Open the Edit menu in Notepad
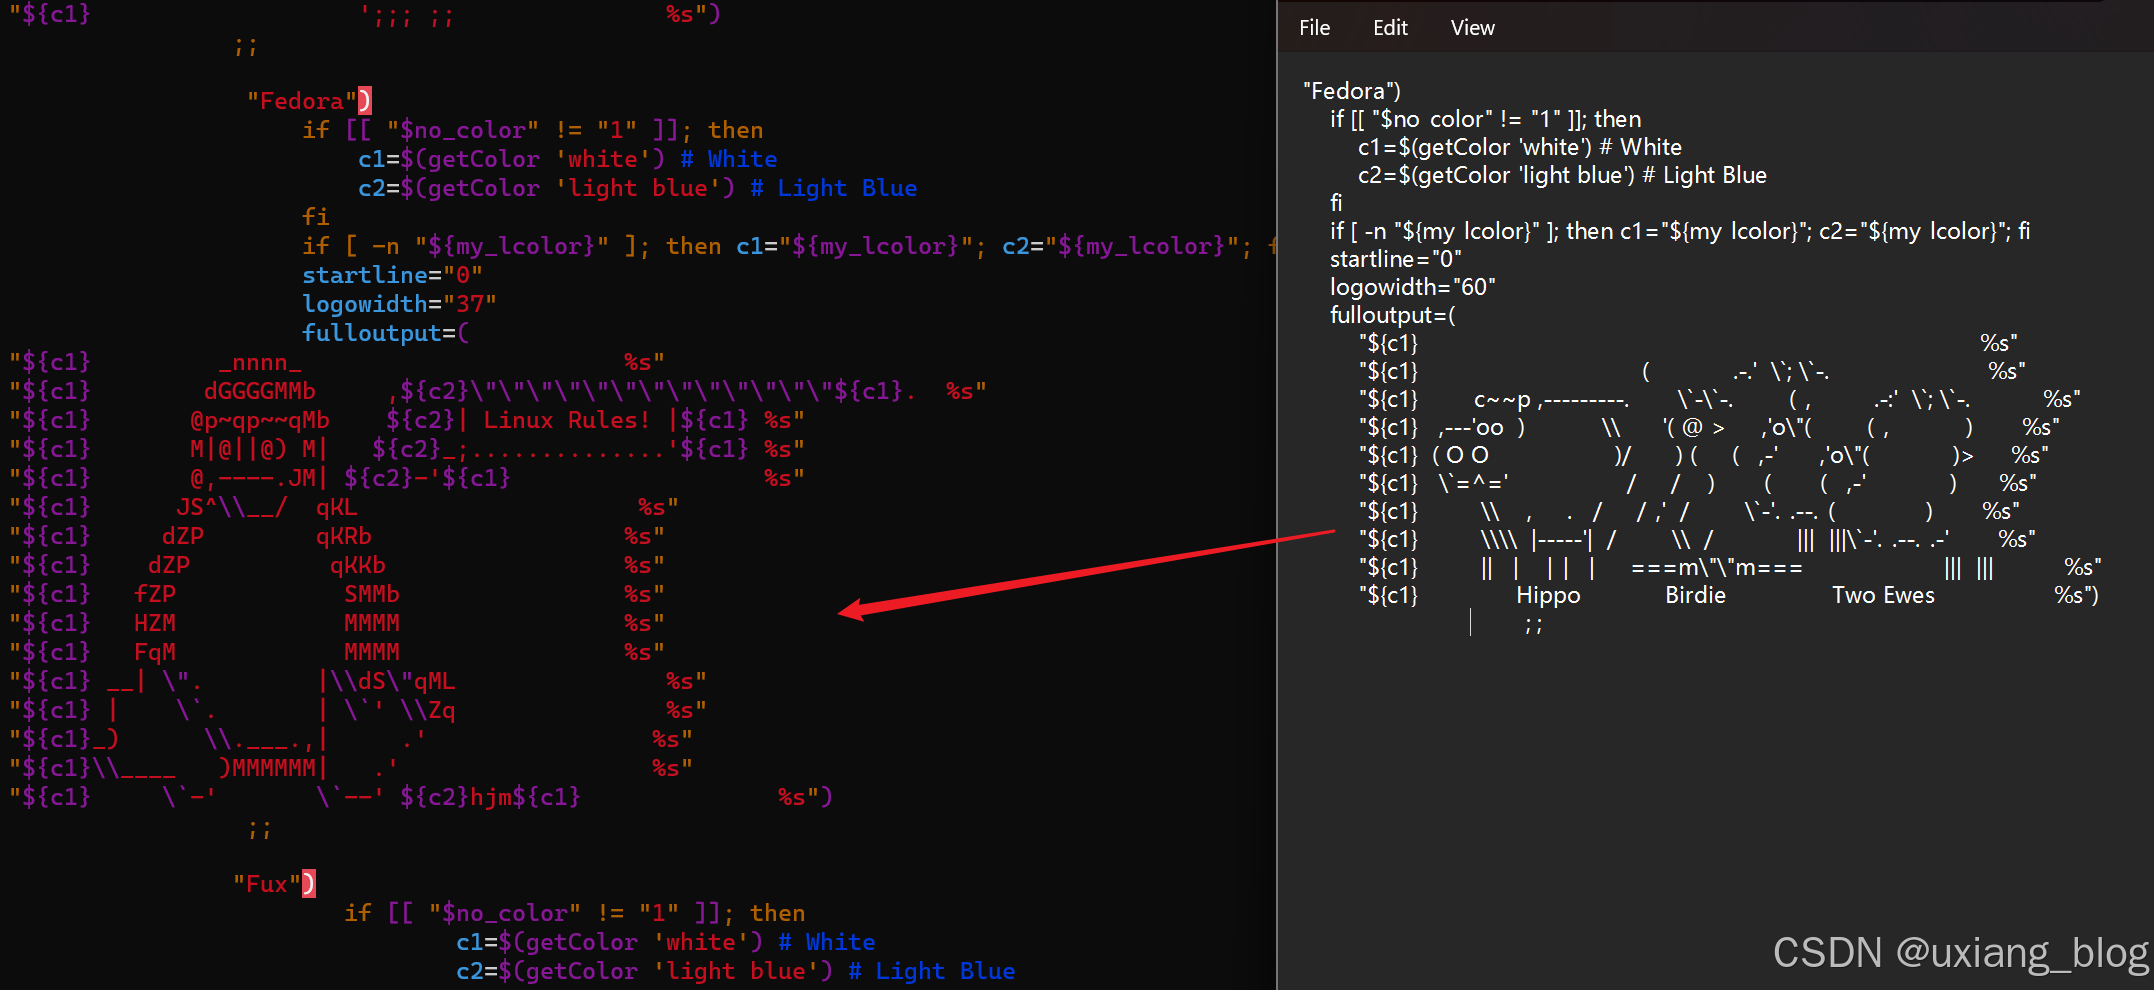This screenshot has height=990, width=2154. tap(1390, 28)
